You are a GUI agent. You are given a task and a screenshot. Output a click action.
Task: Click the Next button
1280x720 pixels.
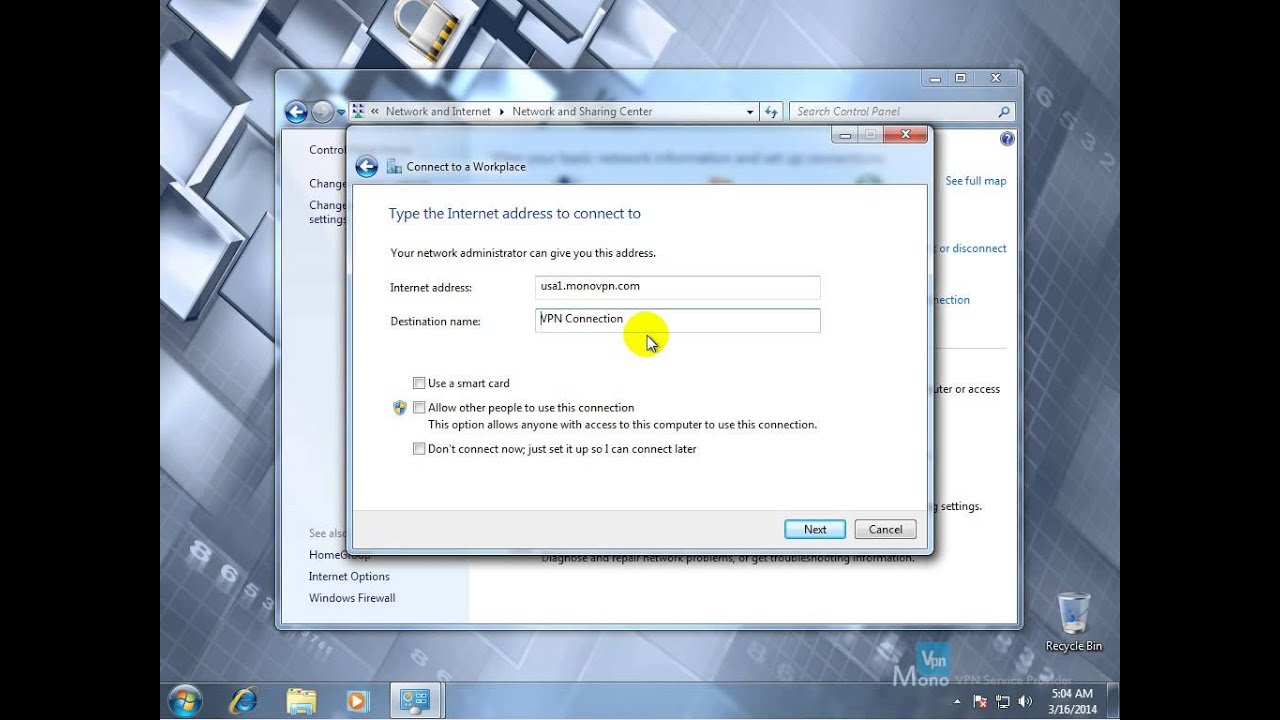(x=815, y=530)
